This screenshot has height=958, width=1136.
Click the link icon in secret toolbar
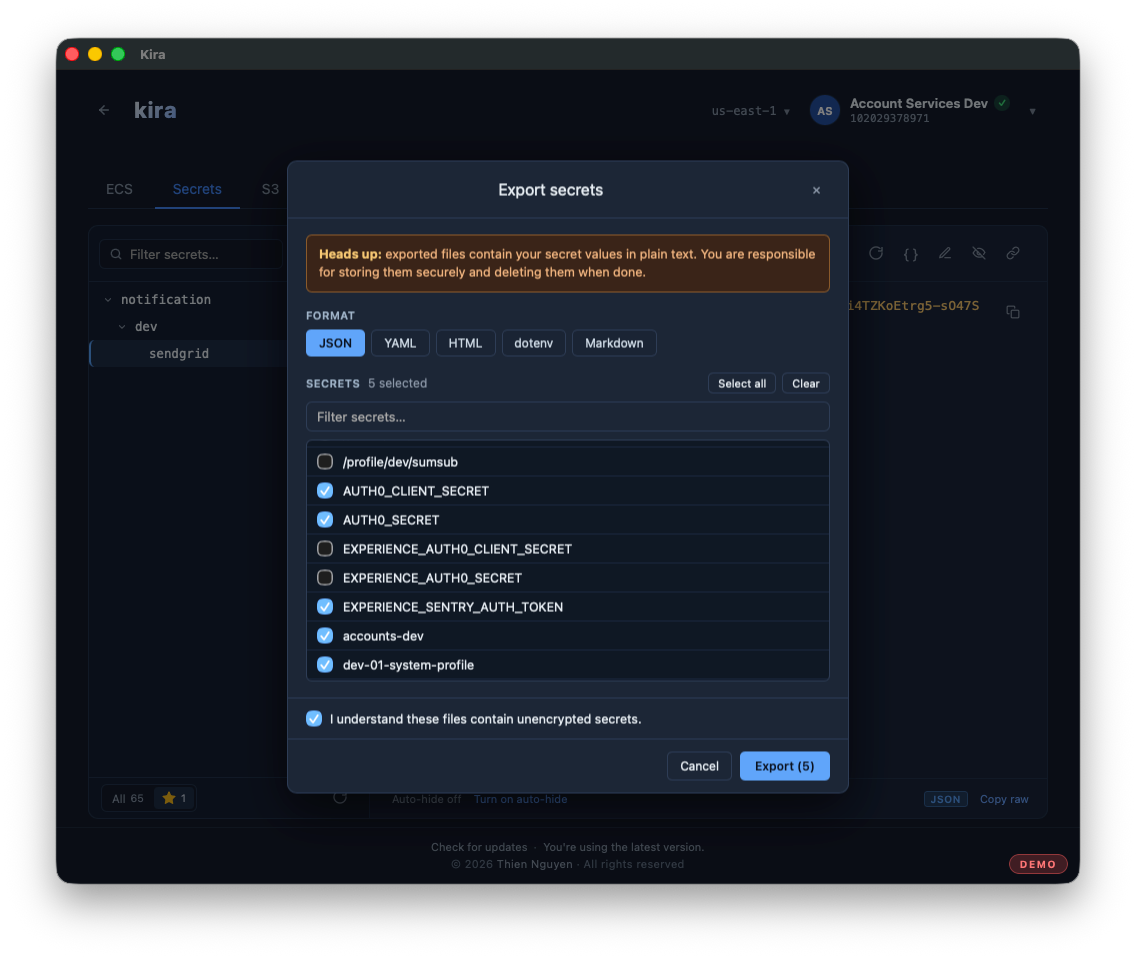(x=1013, y=253)
